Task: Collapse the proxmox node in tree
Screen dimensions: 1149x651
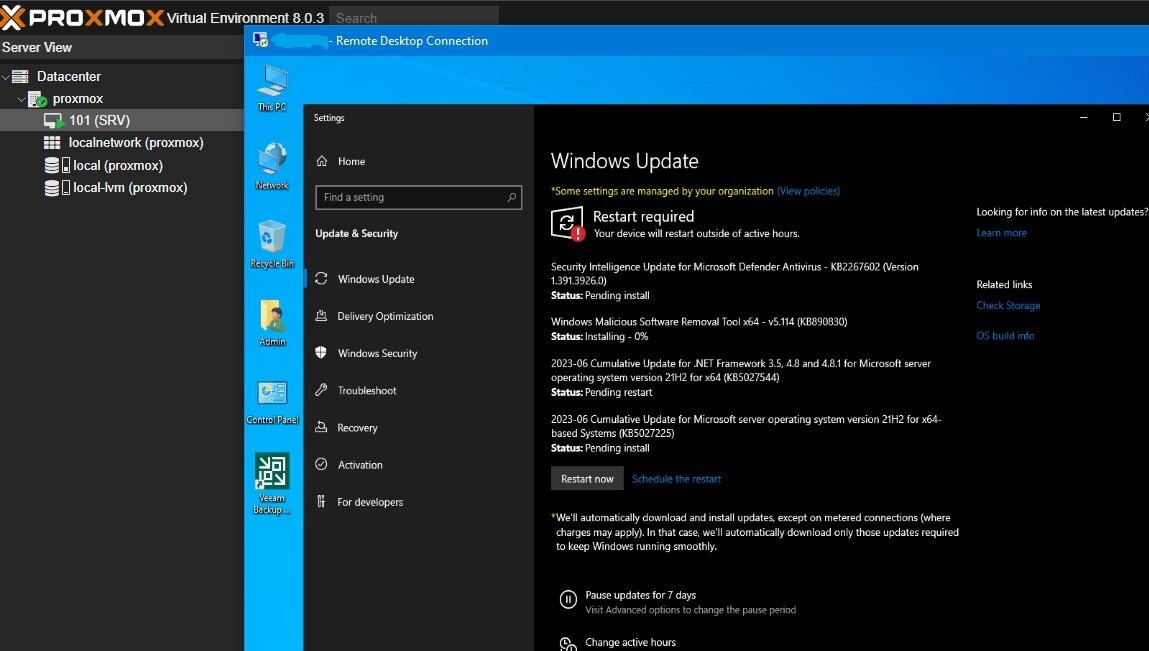Action: [21, 99]
